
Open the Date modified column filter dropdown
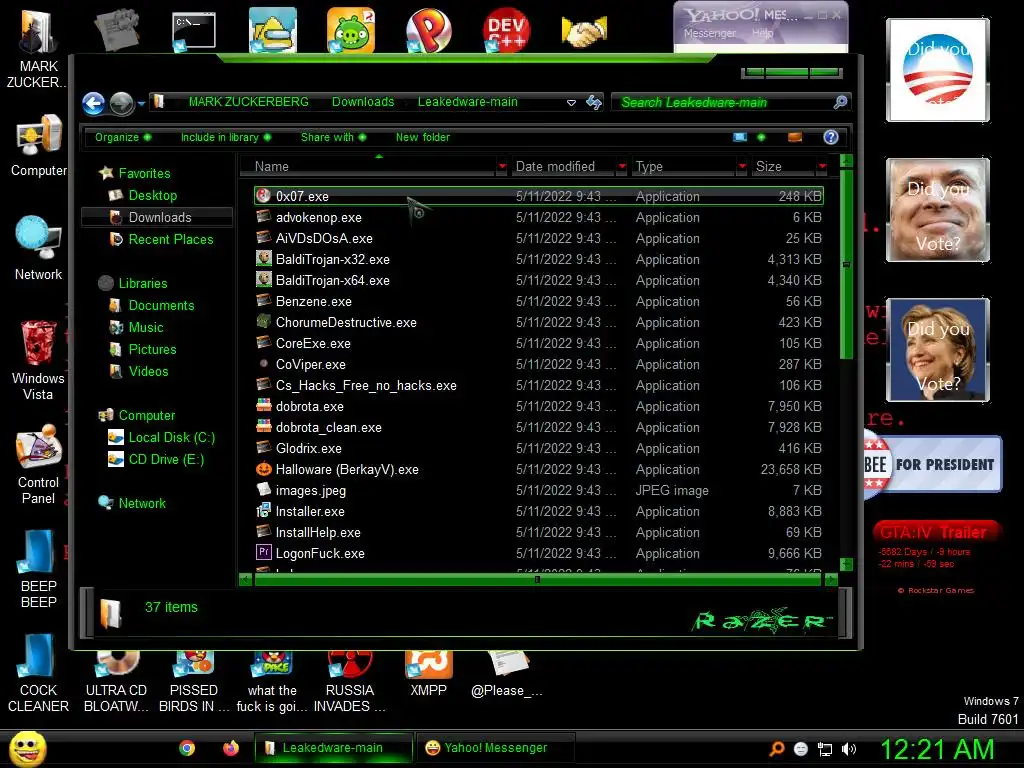pos(622,167)
